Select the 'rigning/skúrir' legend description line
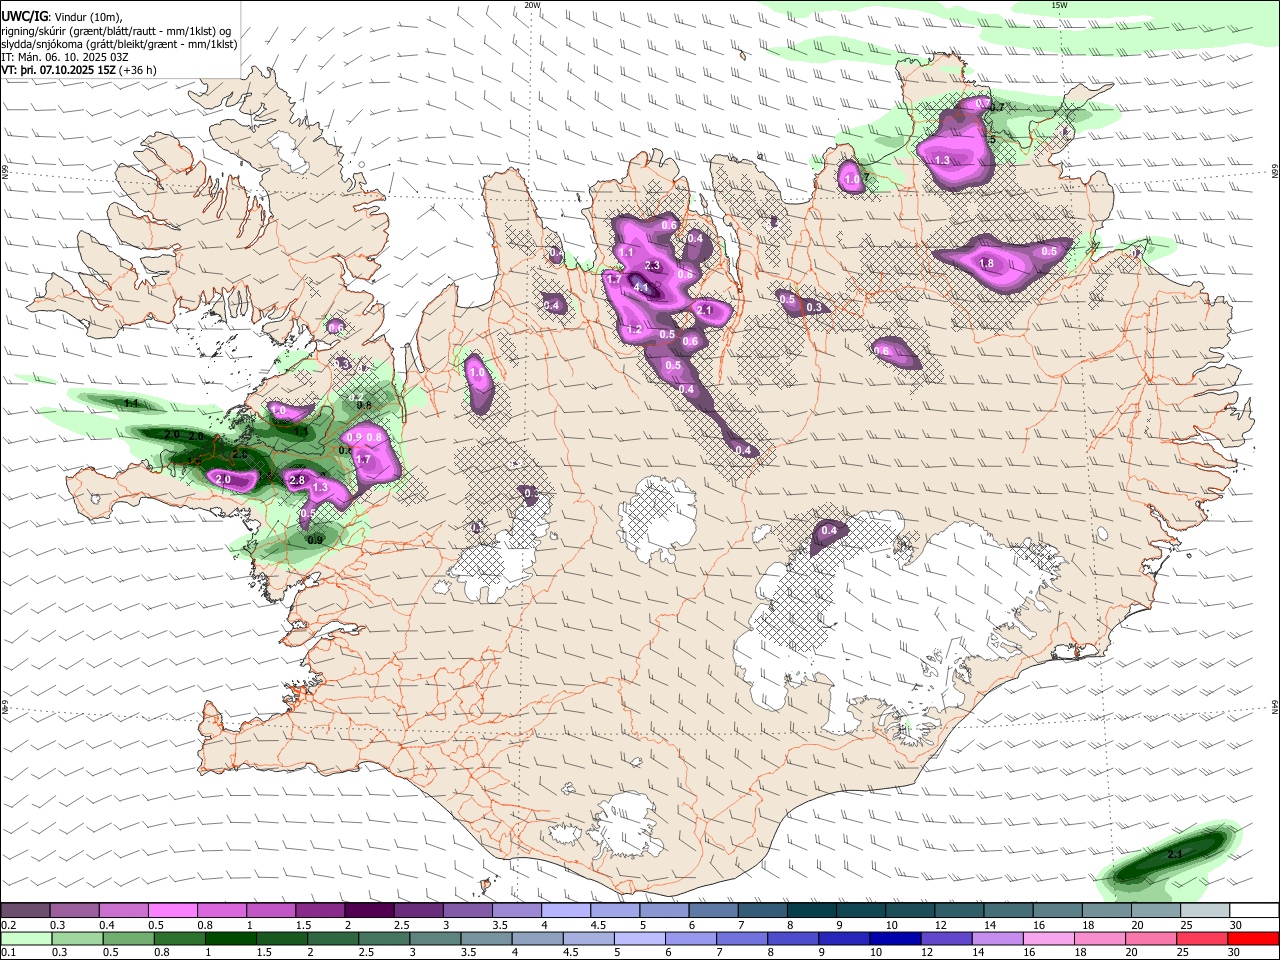 (116, 31)
